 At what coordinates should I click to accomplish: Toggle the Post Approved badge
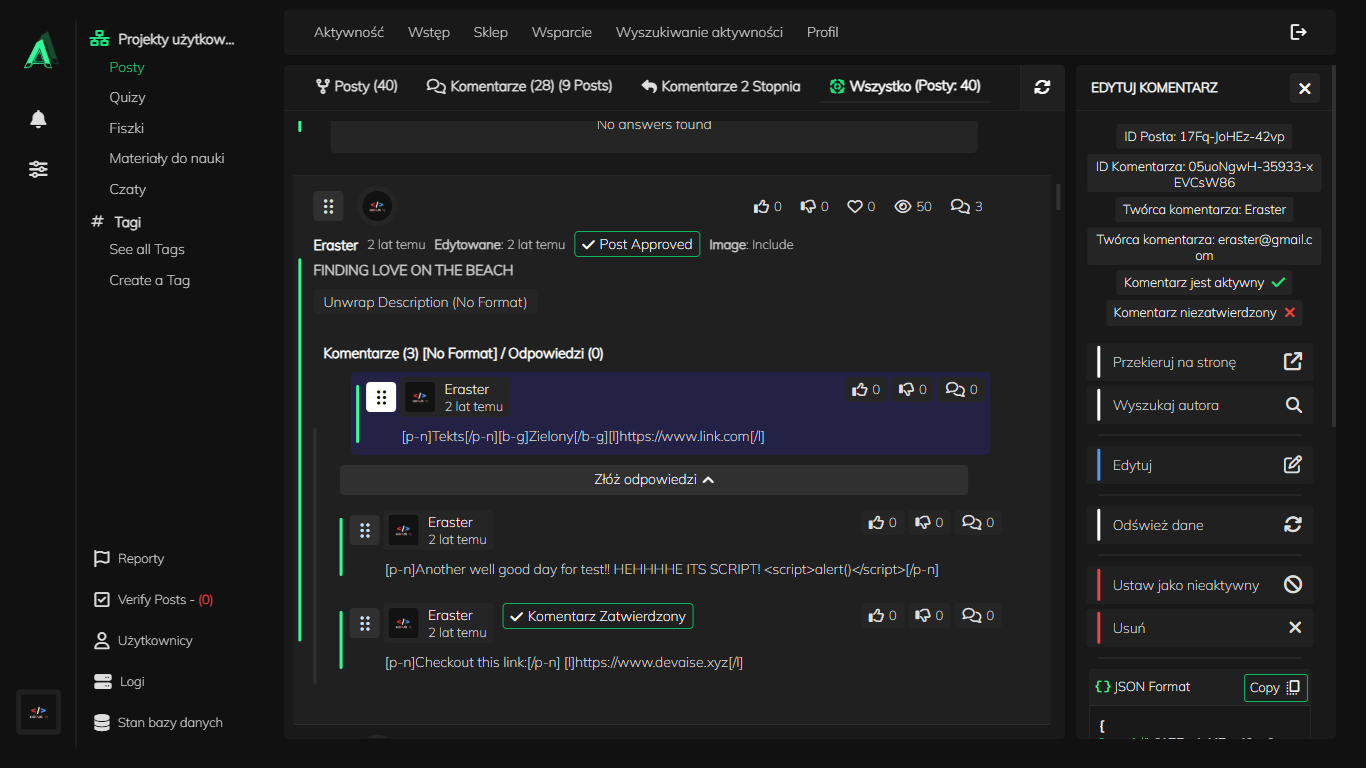click(637, 245)
